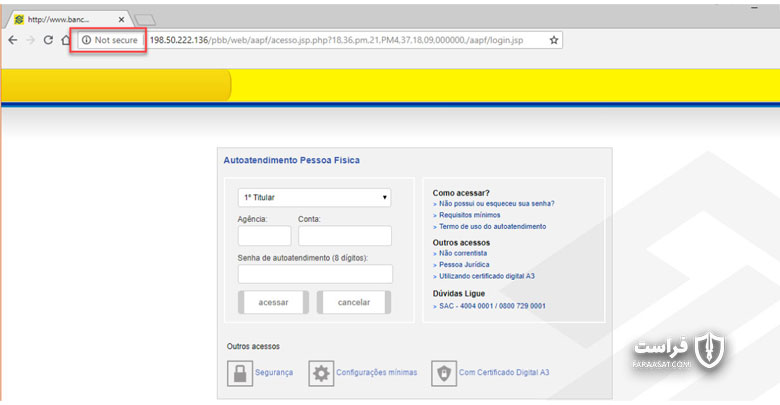Reload the page with the refresh icon
Viewport: 780px width, 405px height.
(x=48, y=40)
